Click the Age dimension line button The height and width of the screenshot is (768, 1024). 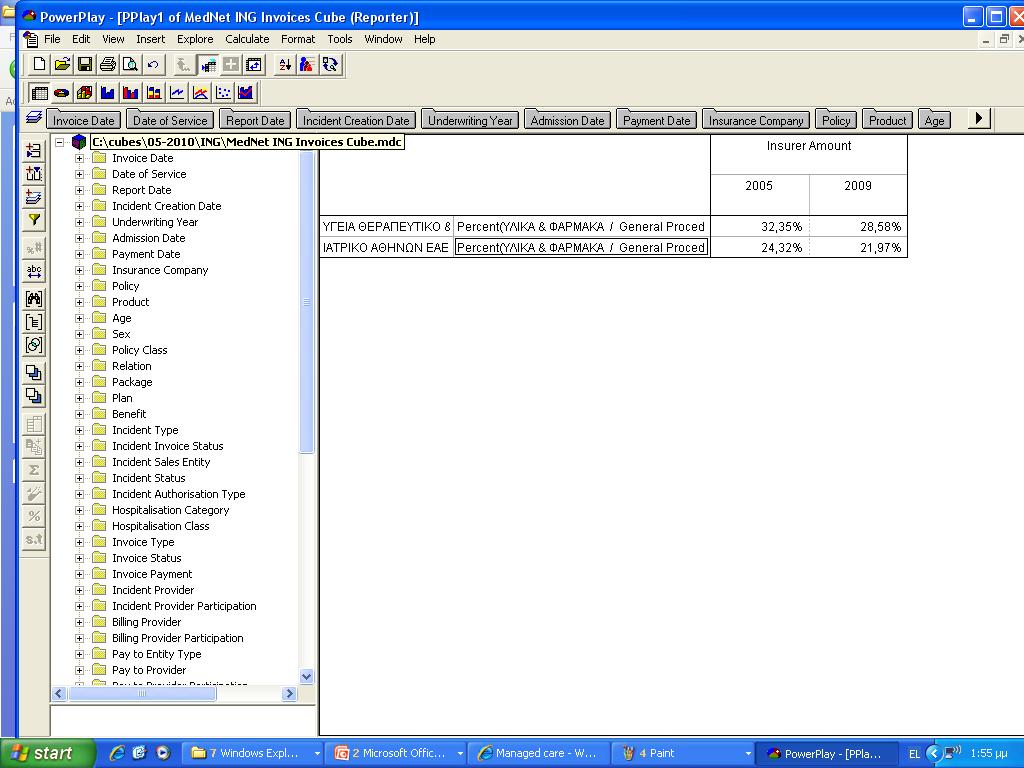coord(935,120)
